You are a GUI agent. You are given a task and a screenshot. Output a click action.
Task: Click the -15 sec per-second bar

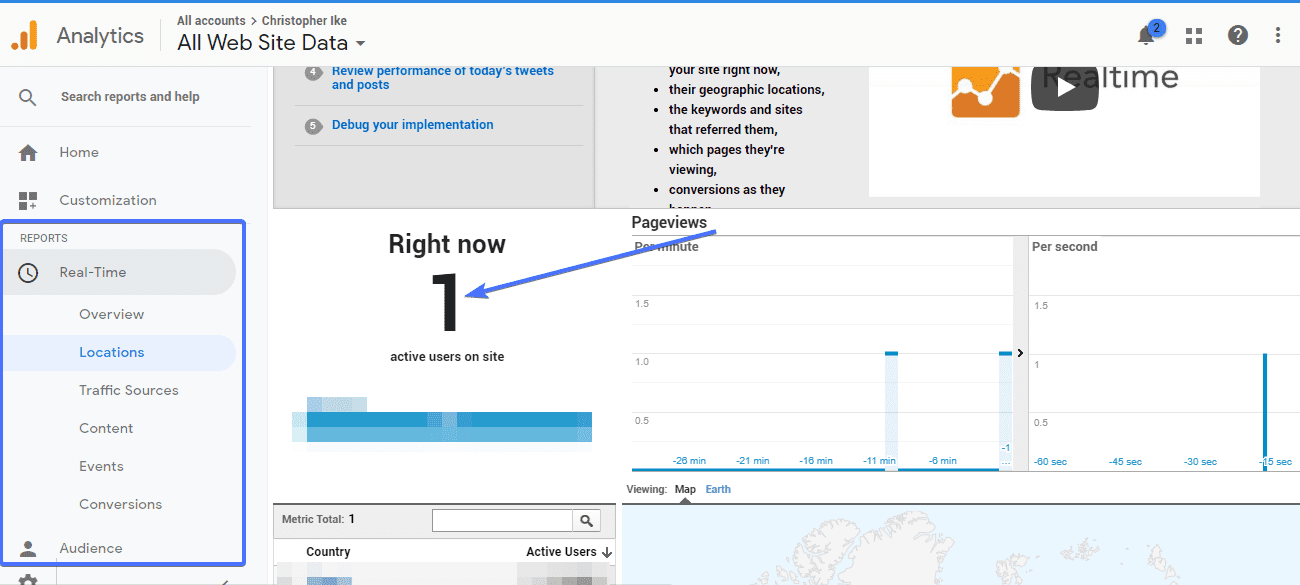1265,411
